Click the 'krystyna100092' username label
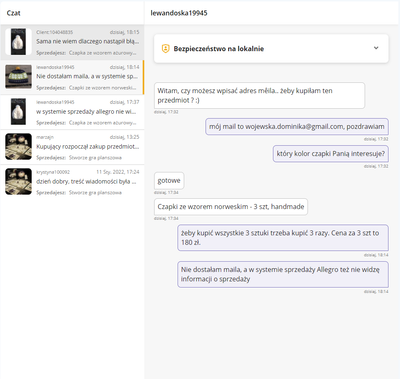Image resolution: width=400 pixels, height=379 pixels. pyautogui.click(x=53, y=172)
